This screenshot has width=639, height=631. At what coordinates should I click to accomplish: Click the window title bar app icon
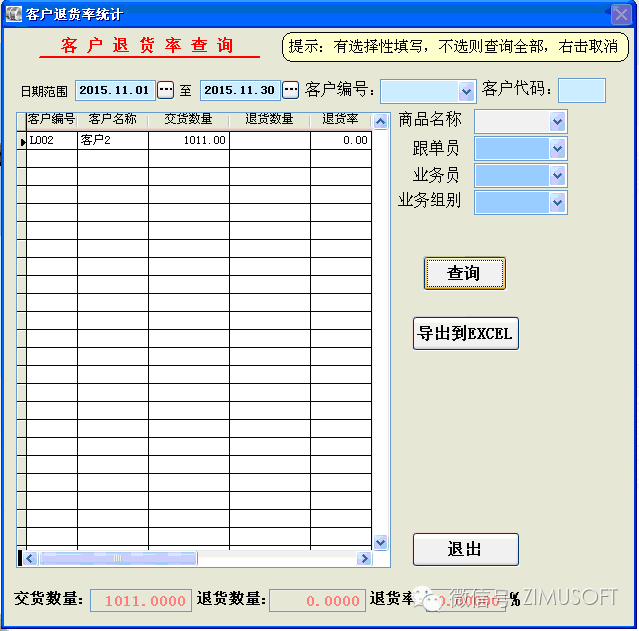point(13,14)
